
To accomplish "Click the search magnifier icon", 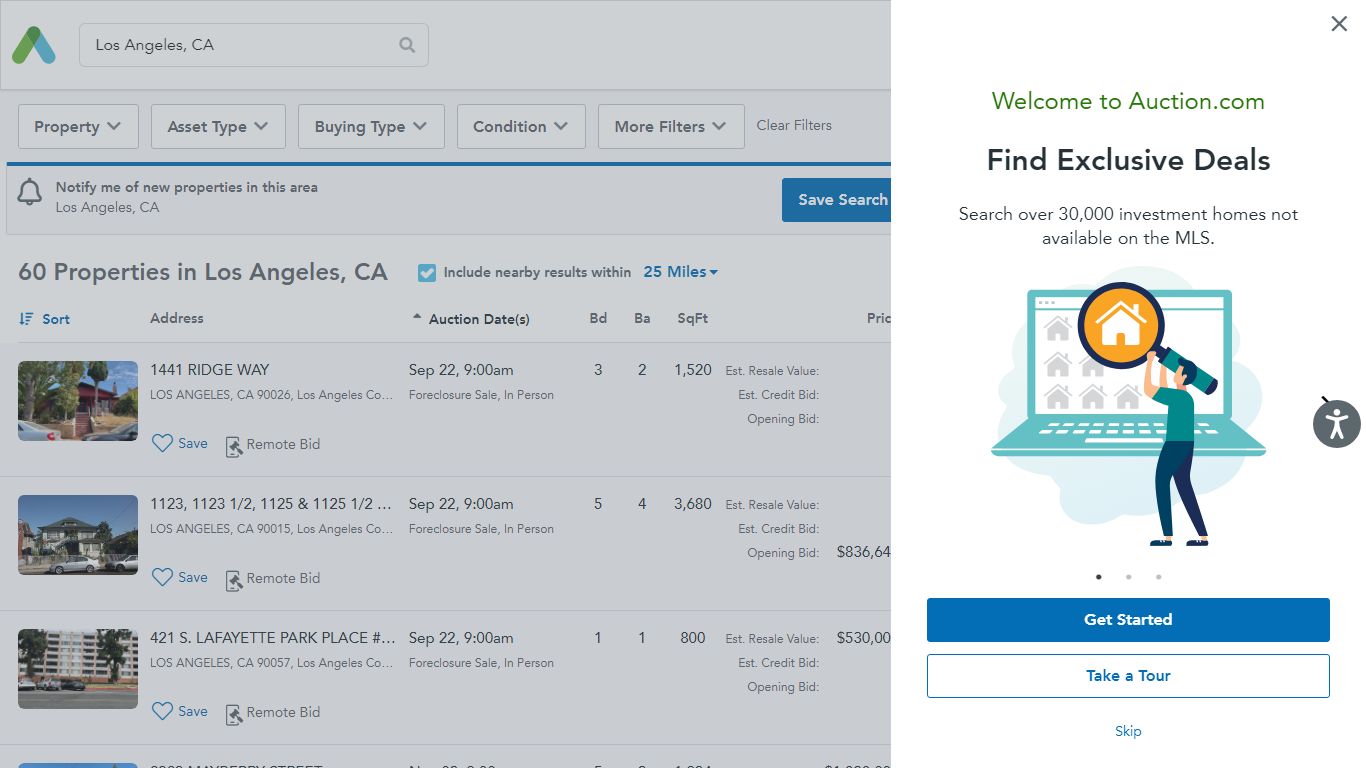I will [407, 45].
